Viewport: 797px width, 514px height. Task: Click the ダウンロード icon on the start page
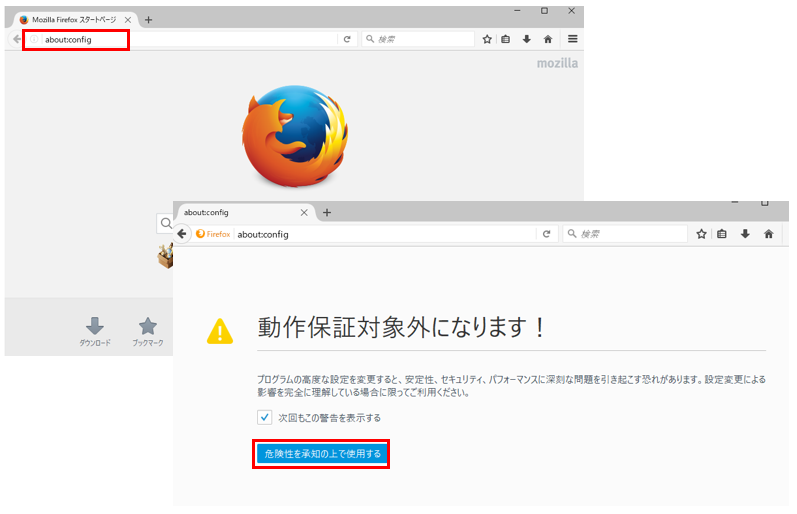click(x=95, y=326)
